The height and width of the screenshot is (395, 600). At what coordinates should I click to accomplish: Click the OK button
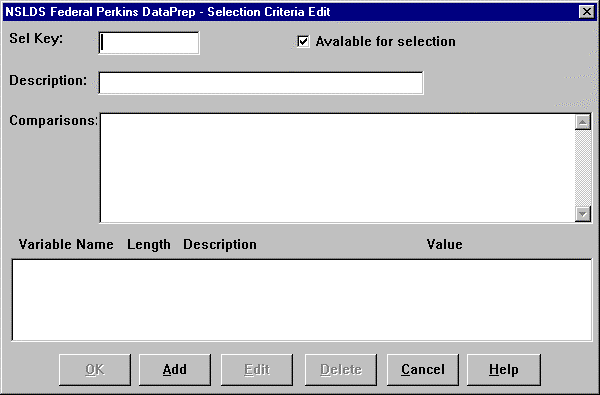click(95, 370)
